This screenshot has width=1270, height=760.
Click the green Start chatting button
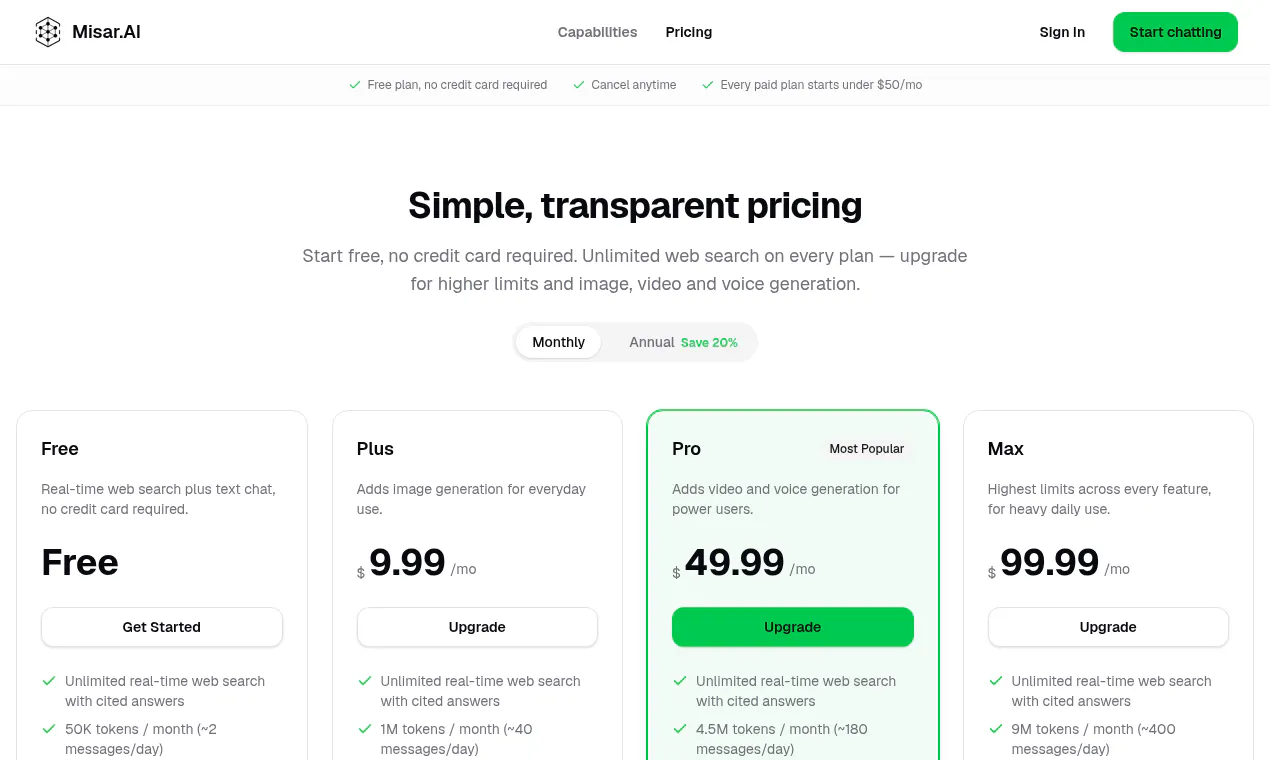pos(1175,32)
